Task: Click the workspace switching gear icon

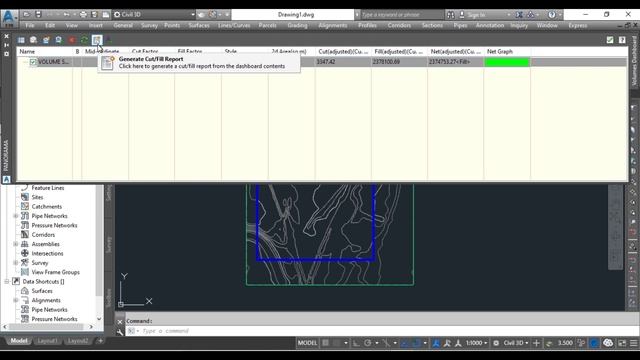Action: coord(496,343)
